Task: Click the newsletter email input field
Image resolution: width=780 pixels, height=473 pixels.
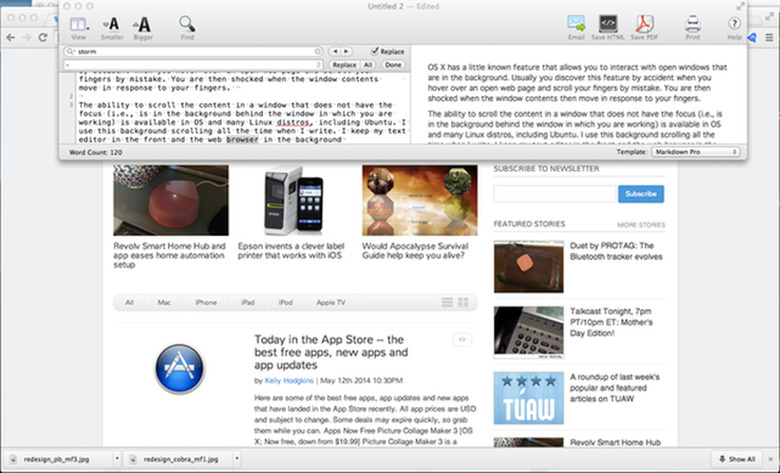Action: [x=554, y=194]
